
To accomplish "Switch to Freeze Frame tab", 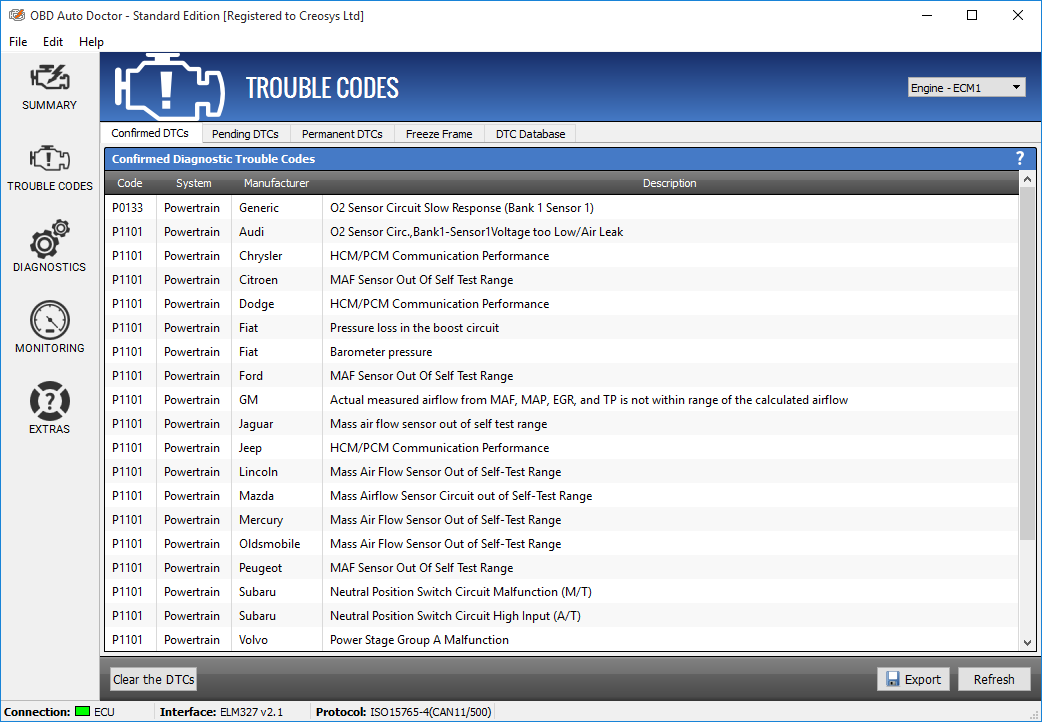I will point(439,134).
